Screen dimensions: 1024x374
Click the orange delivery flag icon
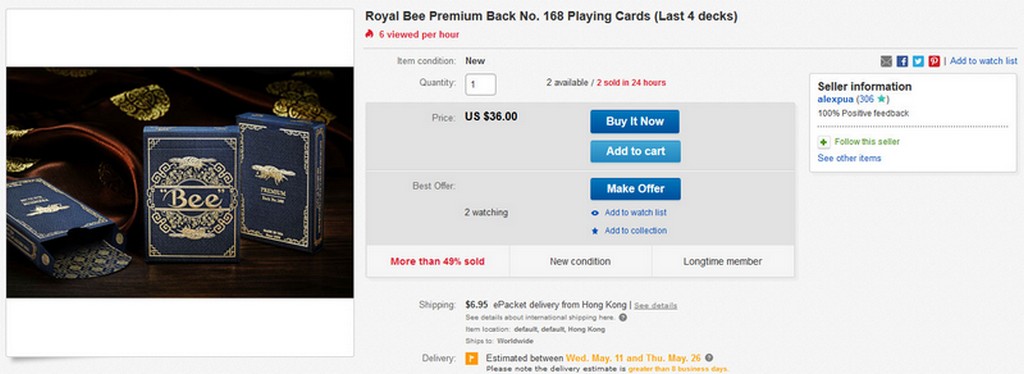pyautogui.click(x=472, y=358)
